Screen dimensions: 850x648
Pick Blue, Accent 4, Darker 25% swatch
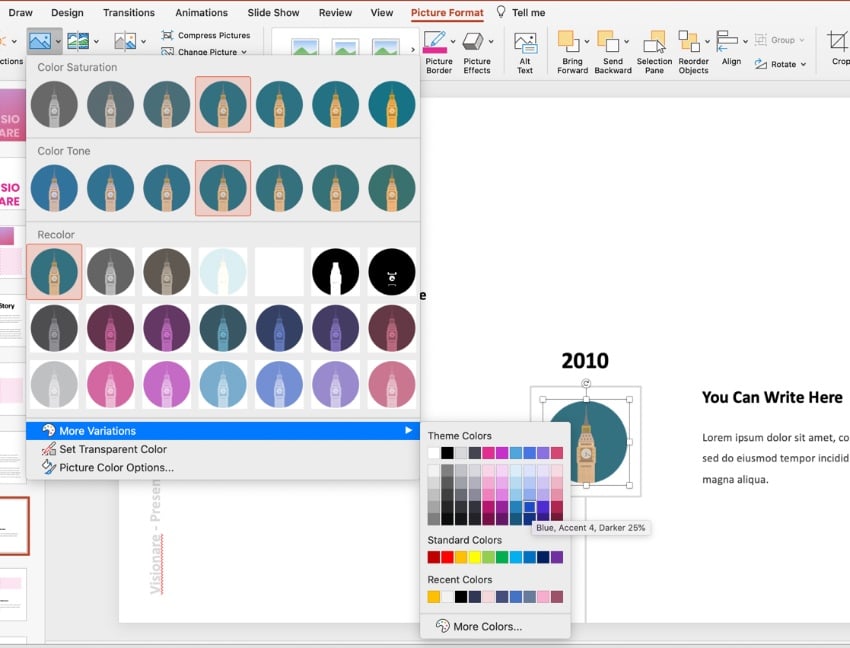tap(530, 507)
